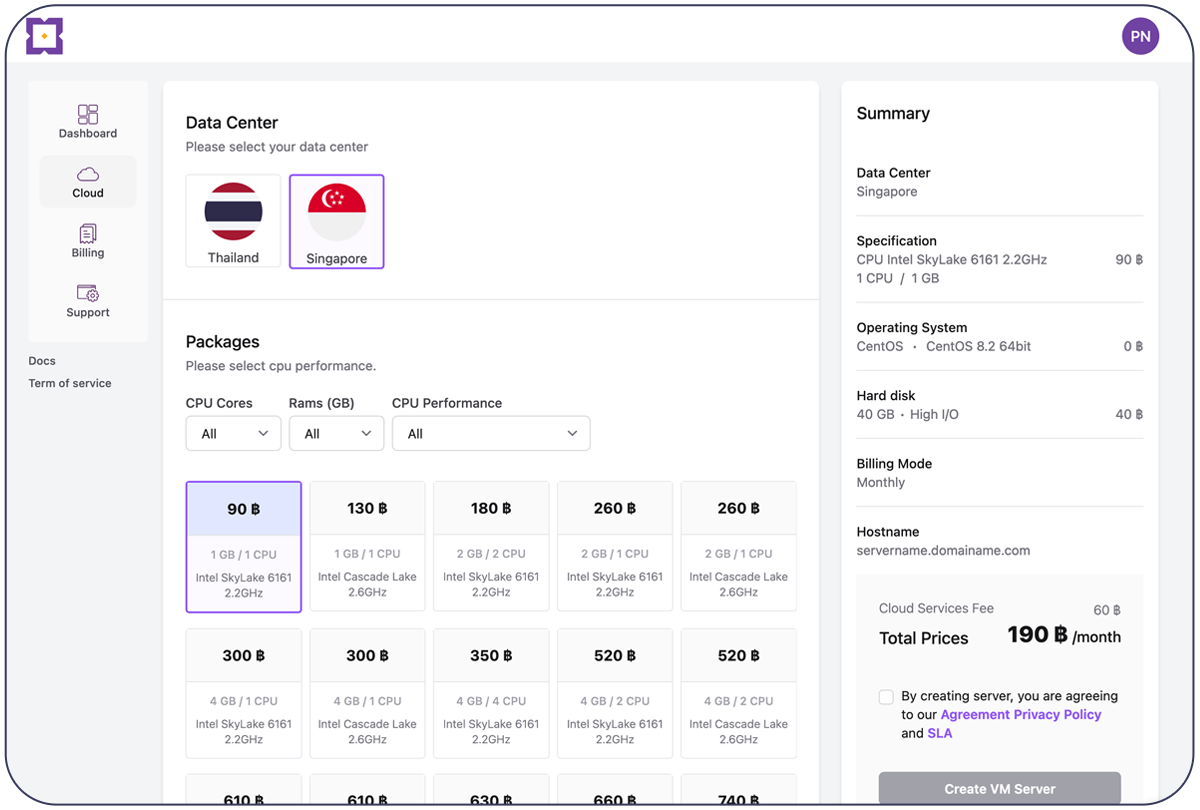Click the 190 ฿ total price
Image resolution: width=1200 pixels, height=810 pixels.
tap(1037, 635)
